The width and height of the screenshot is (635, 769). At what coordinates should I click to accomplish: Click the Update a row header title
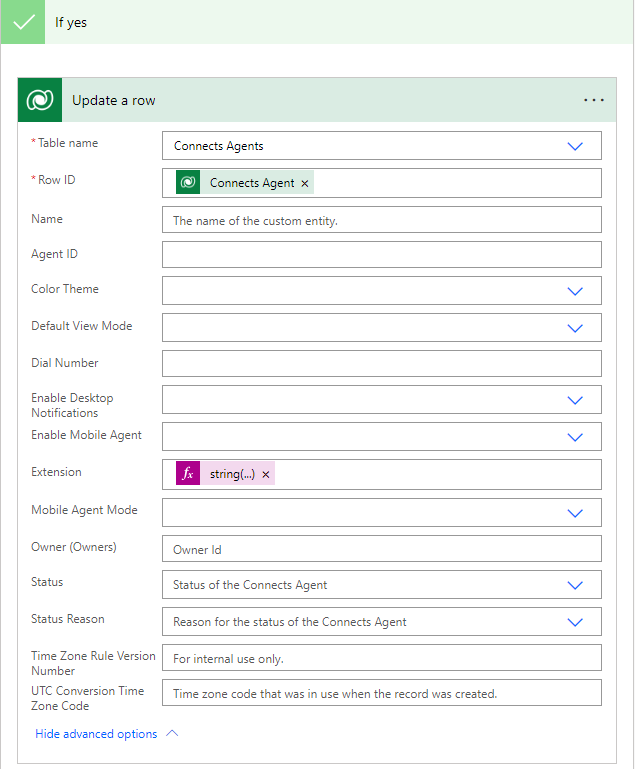click(x=114, y=100)
